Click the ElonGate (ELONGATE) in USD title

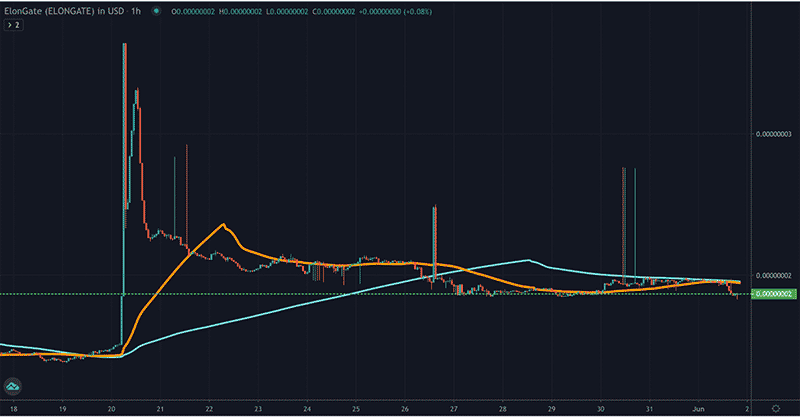(64, 11)
